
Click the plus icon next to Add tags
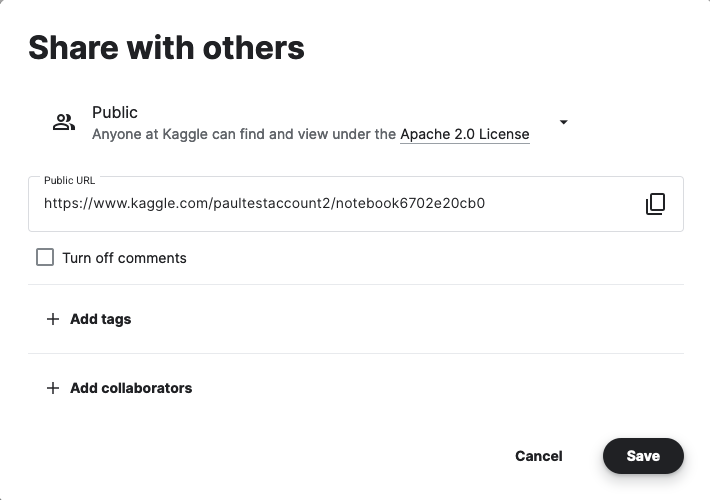[x=53, y=319]
